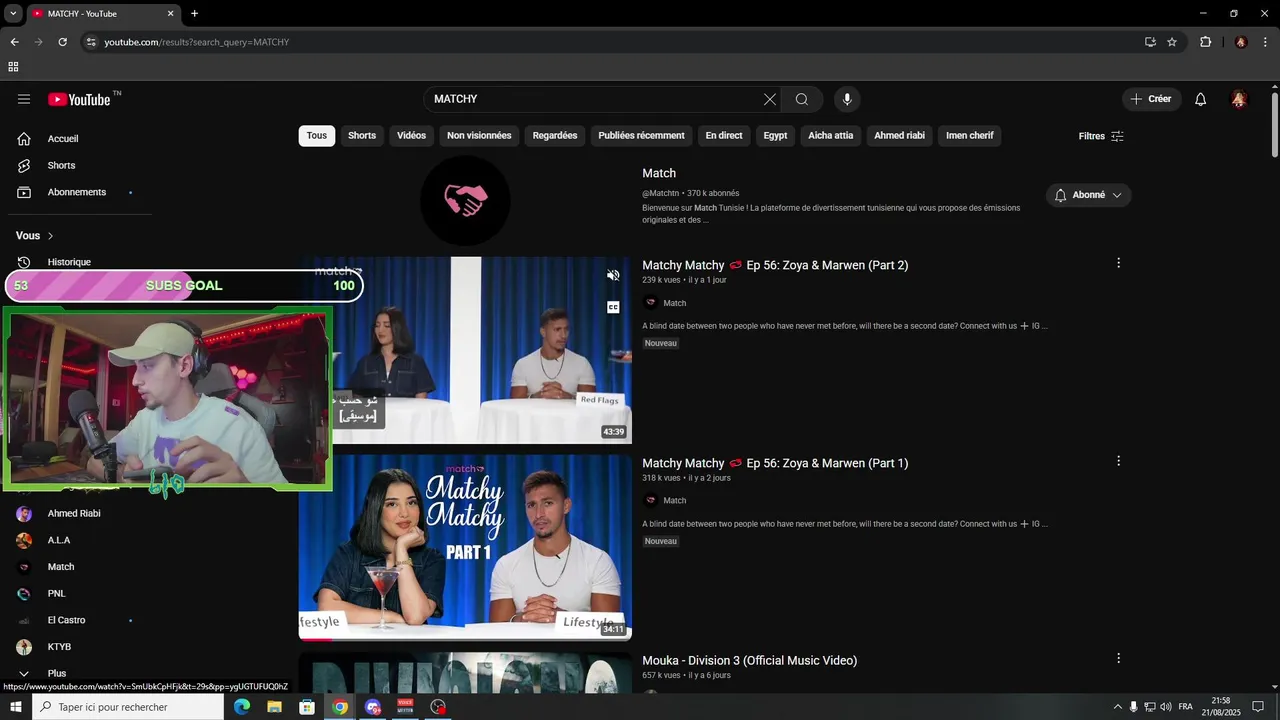The width and height of the screenshot is (1280, 720).
Task: Reload the page in Chrome
Action: click(62, 42)
